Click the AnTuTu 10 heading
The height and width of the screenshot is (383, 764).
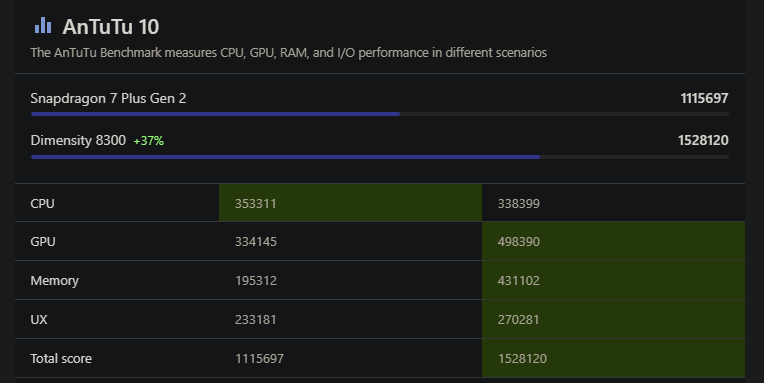point(111,27)
